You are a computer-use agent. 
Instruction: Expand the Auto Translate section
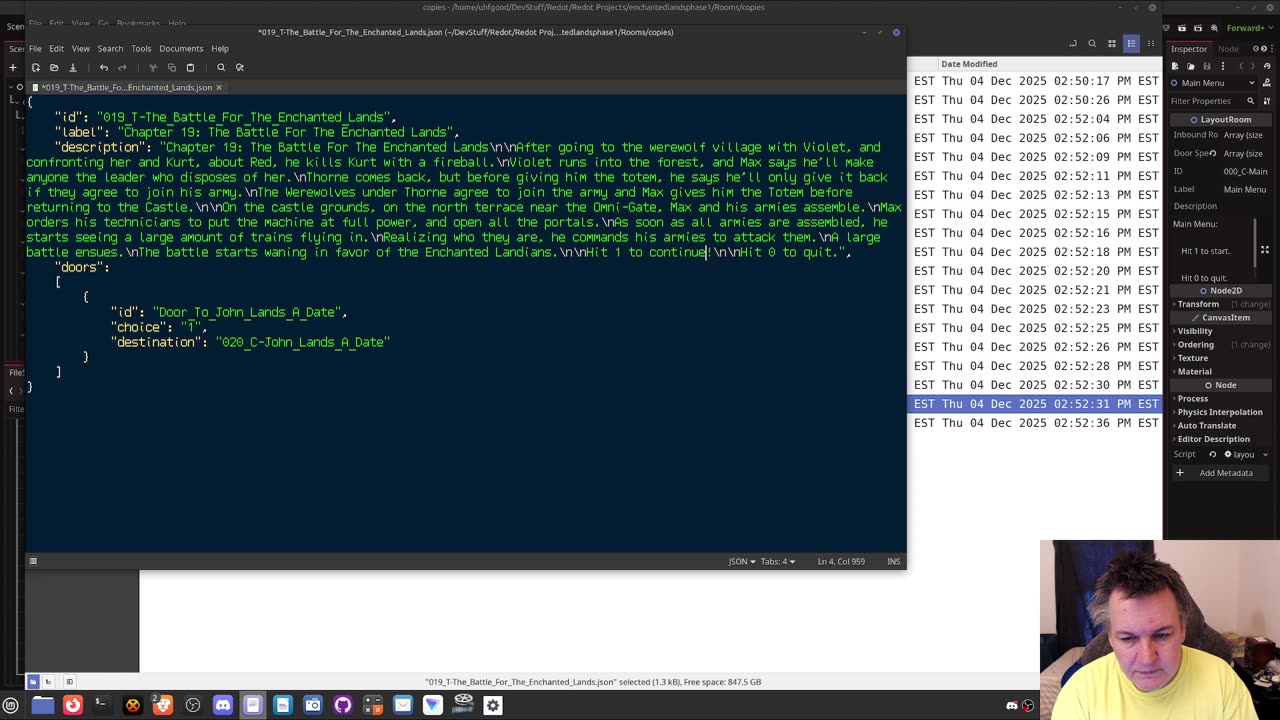pyautogui.click(x=1206, y=426)
